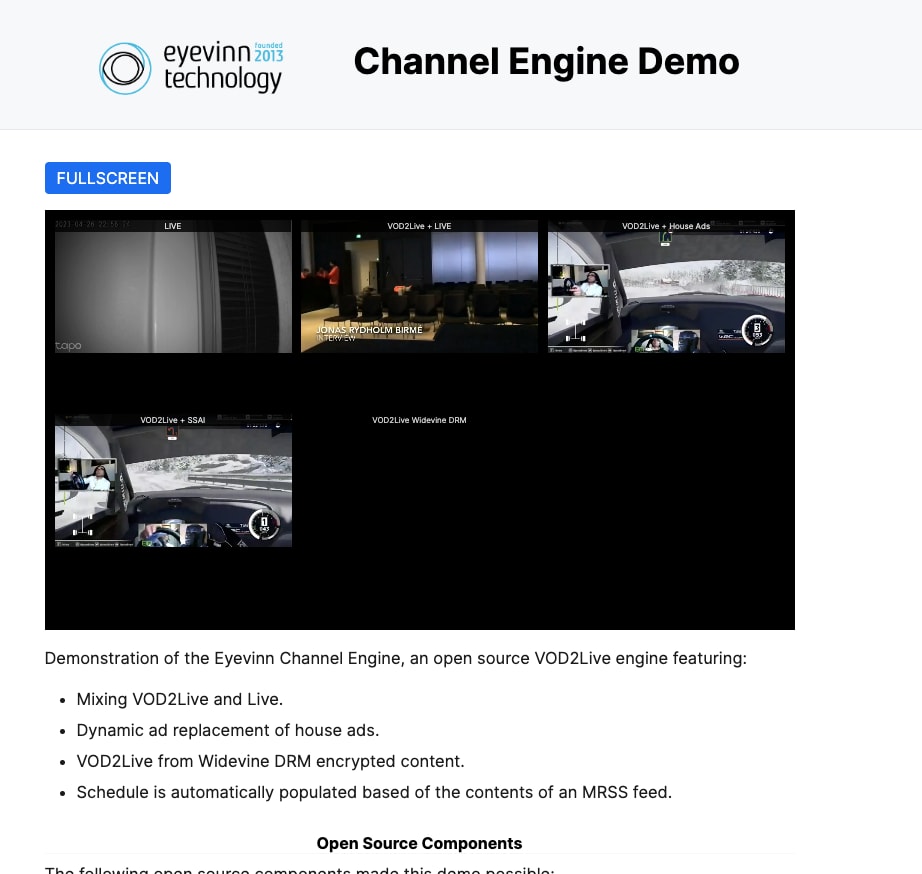Click the Eyevinn Technology logo

coord(190,69)
